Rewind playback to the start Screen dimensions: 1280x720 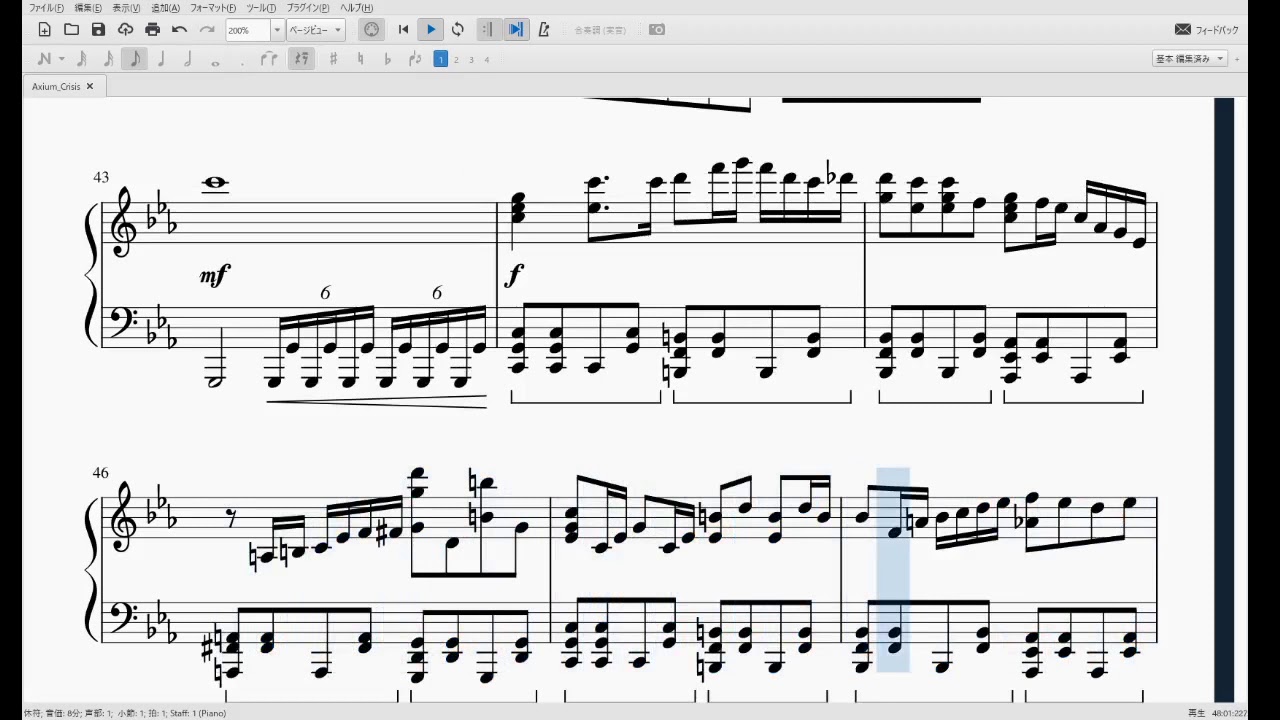[x=403, y=30]
